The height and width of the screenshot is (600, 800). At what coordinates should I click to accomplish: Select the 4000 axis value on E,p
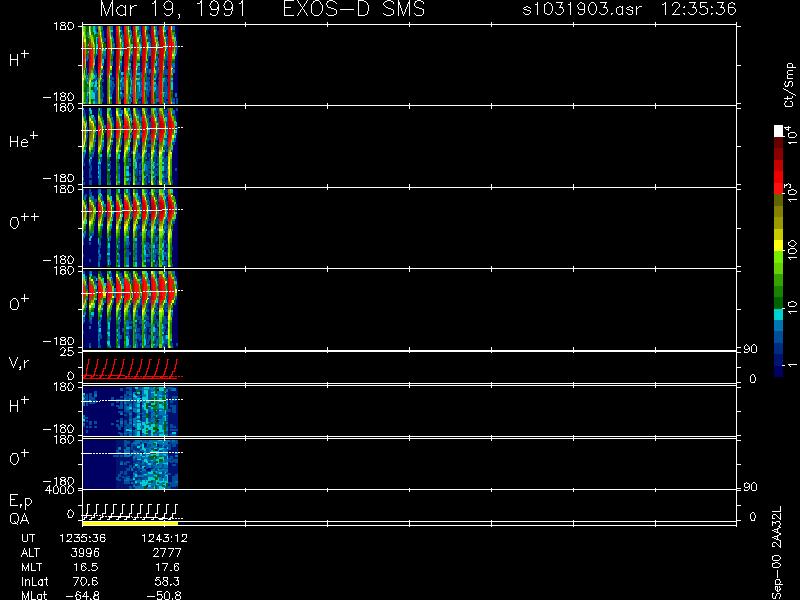[x=62, y=490]
